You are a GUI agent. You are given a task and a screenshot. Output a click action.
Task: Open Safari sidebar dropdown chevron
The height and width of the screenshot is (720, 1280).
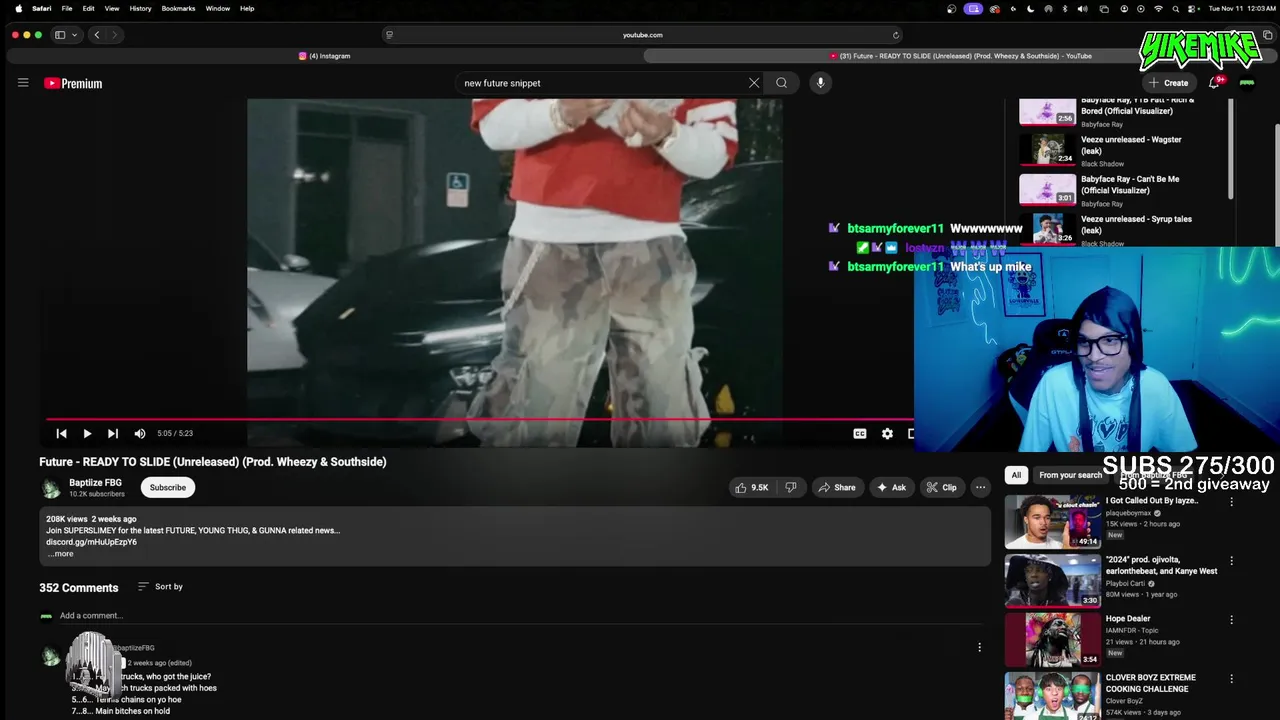[x=74, y=35]
